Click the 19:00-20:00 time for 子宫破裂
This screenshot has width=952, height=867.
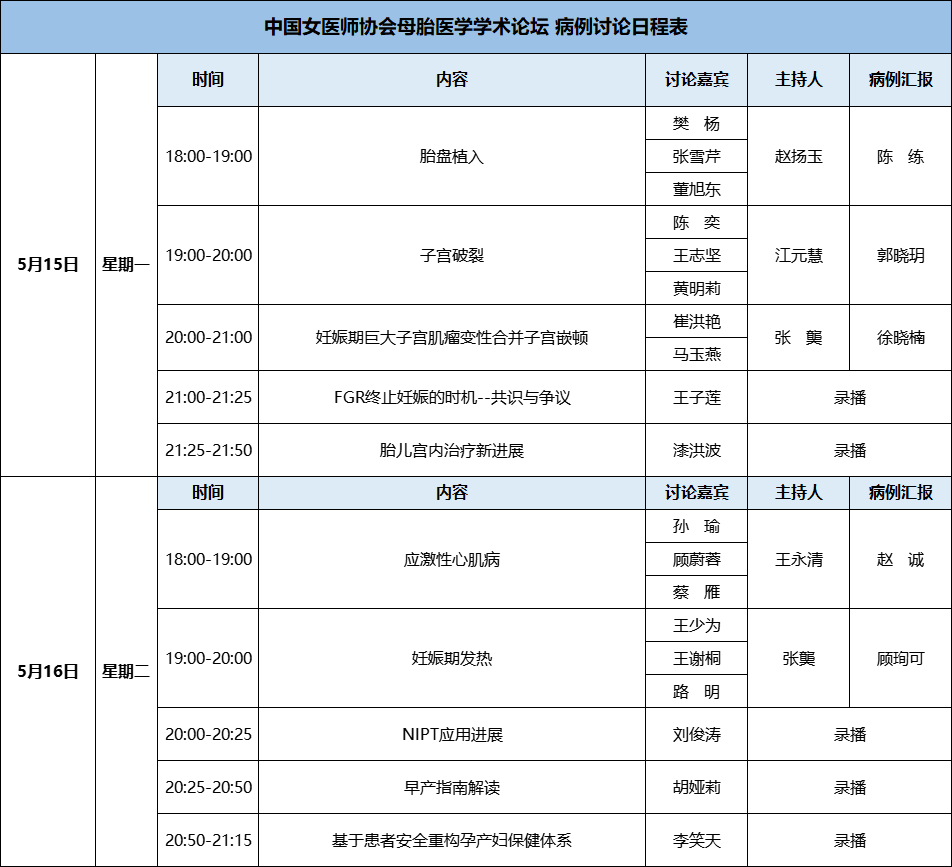[208, 256]
